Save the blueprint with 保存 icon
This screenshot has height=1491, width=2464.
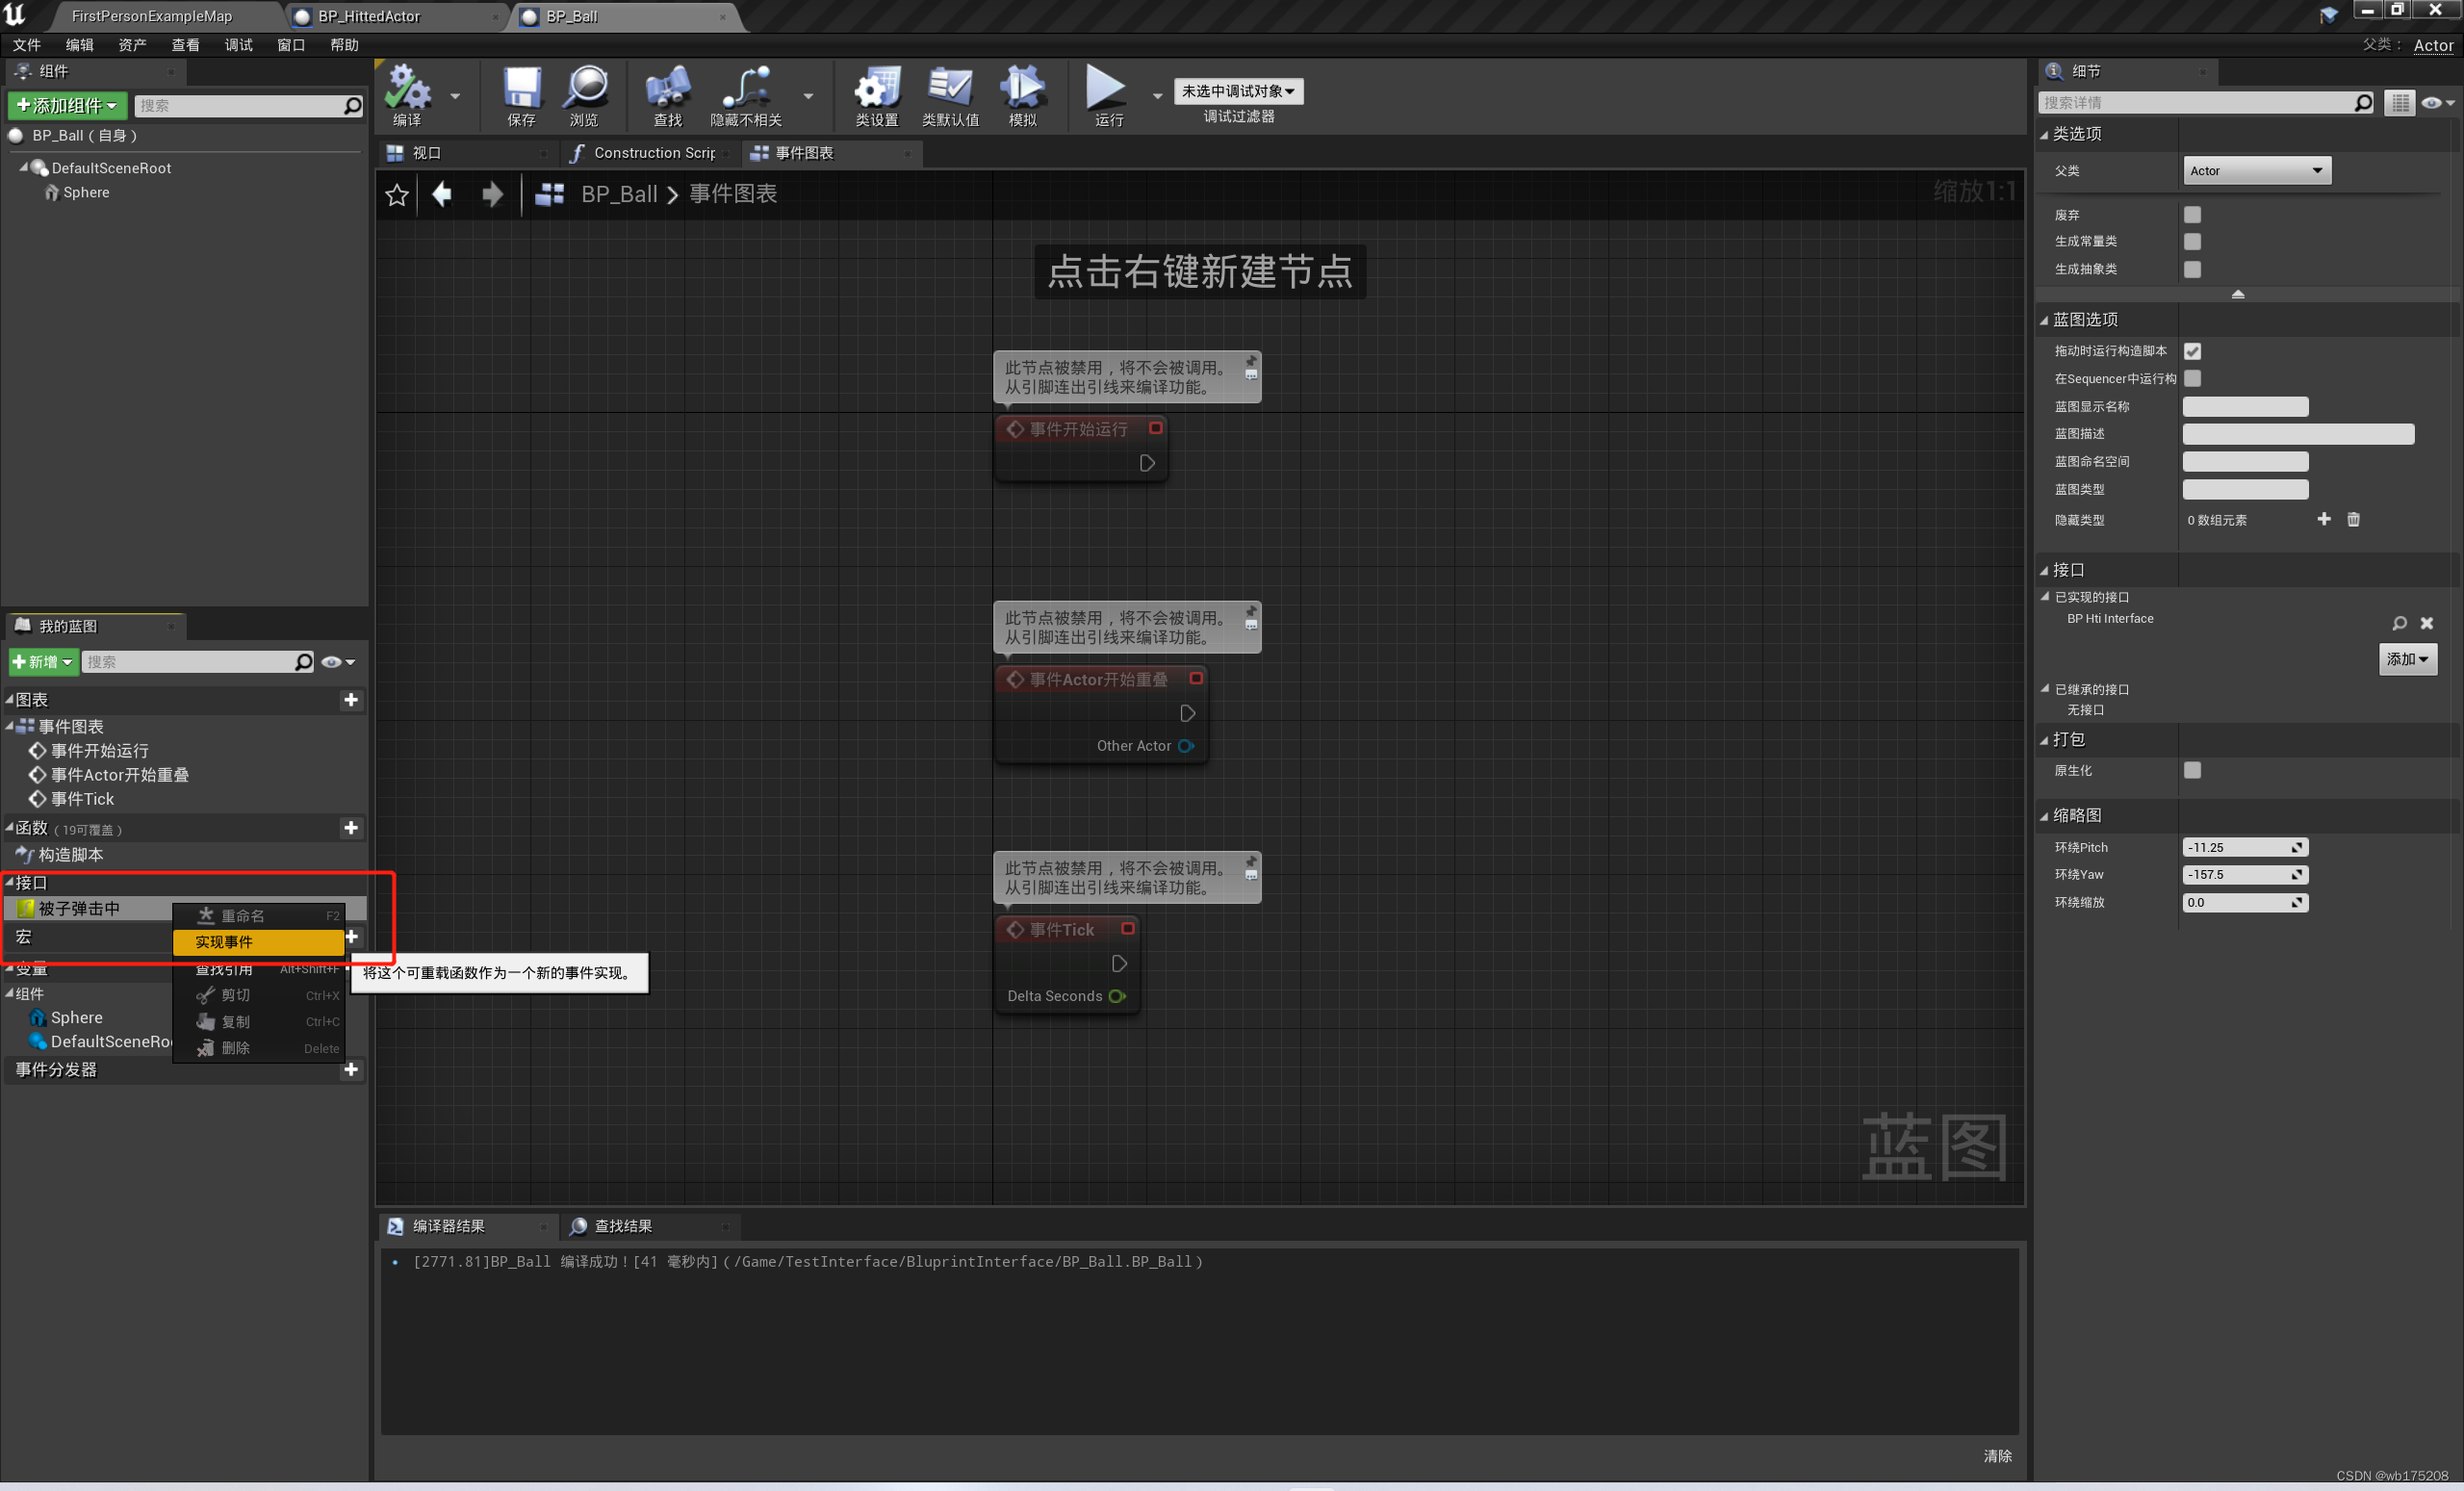pos(521,95)
